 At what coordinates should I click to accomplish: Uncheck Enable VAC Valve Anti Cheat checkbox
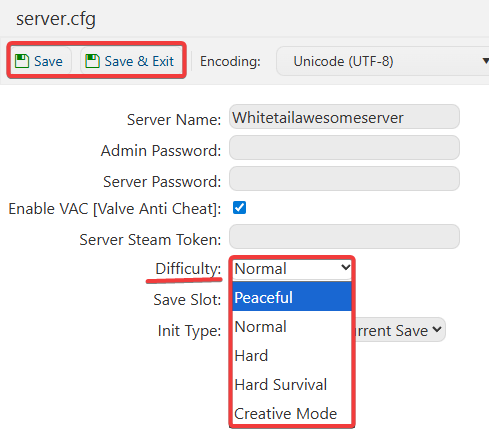click(x=239, y=208)
